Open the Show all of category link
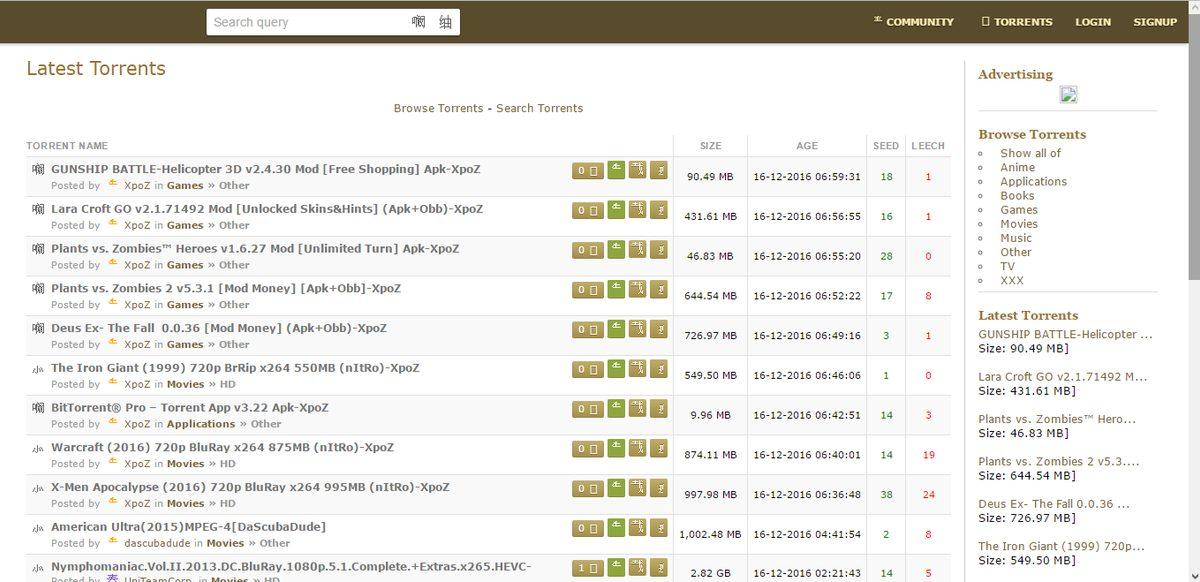 tap(1029, 153)
